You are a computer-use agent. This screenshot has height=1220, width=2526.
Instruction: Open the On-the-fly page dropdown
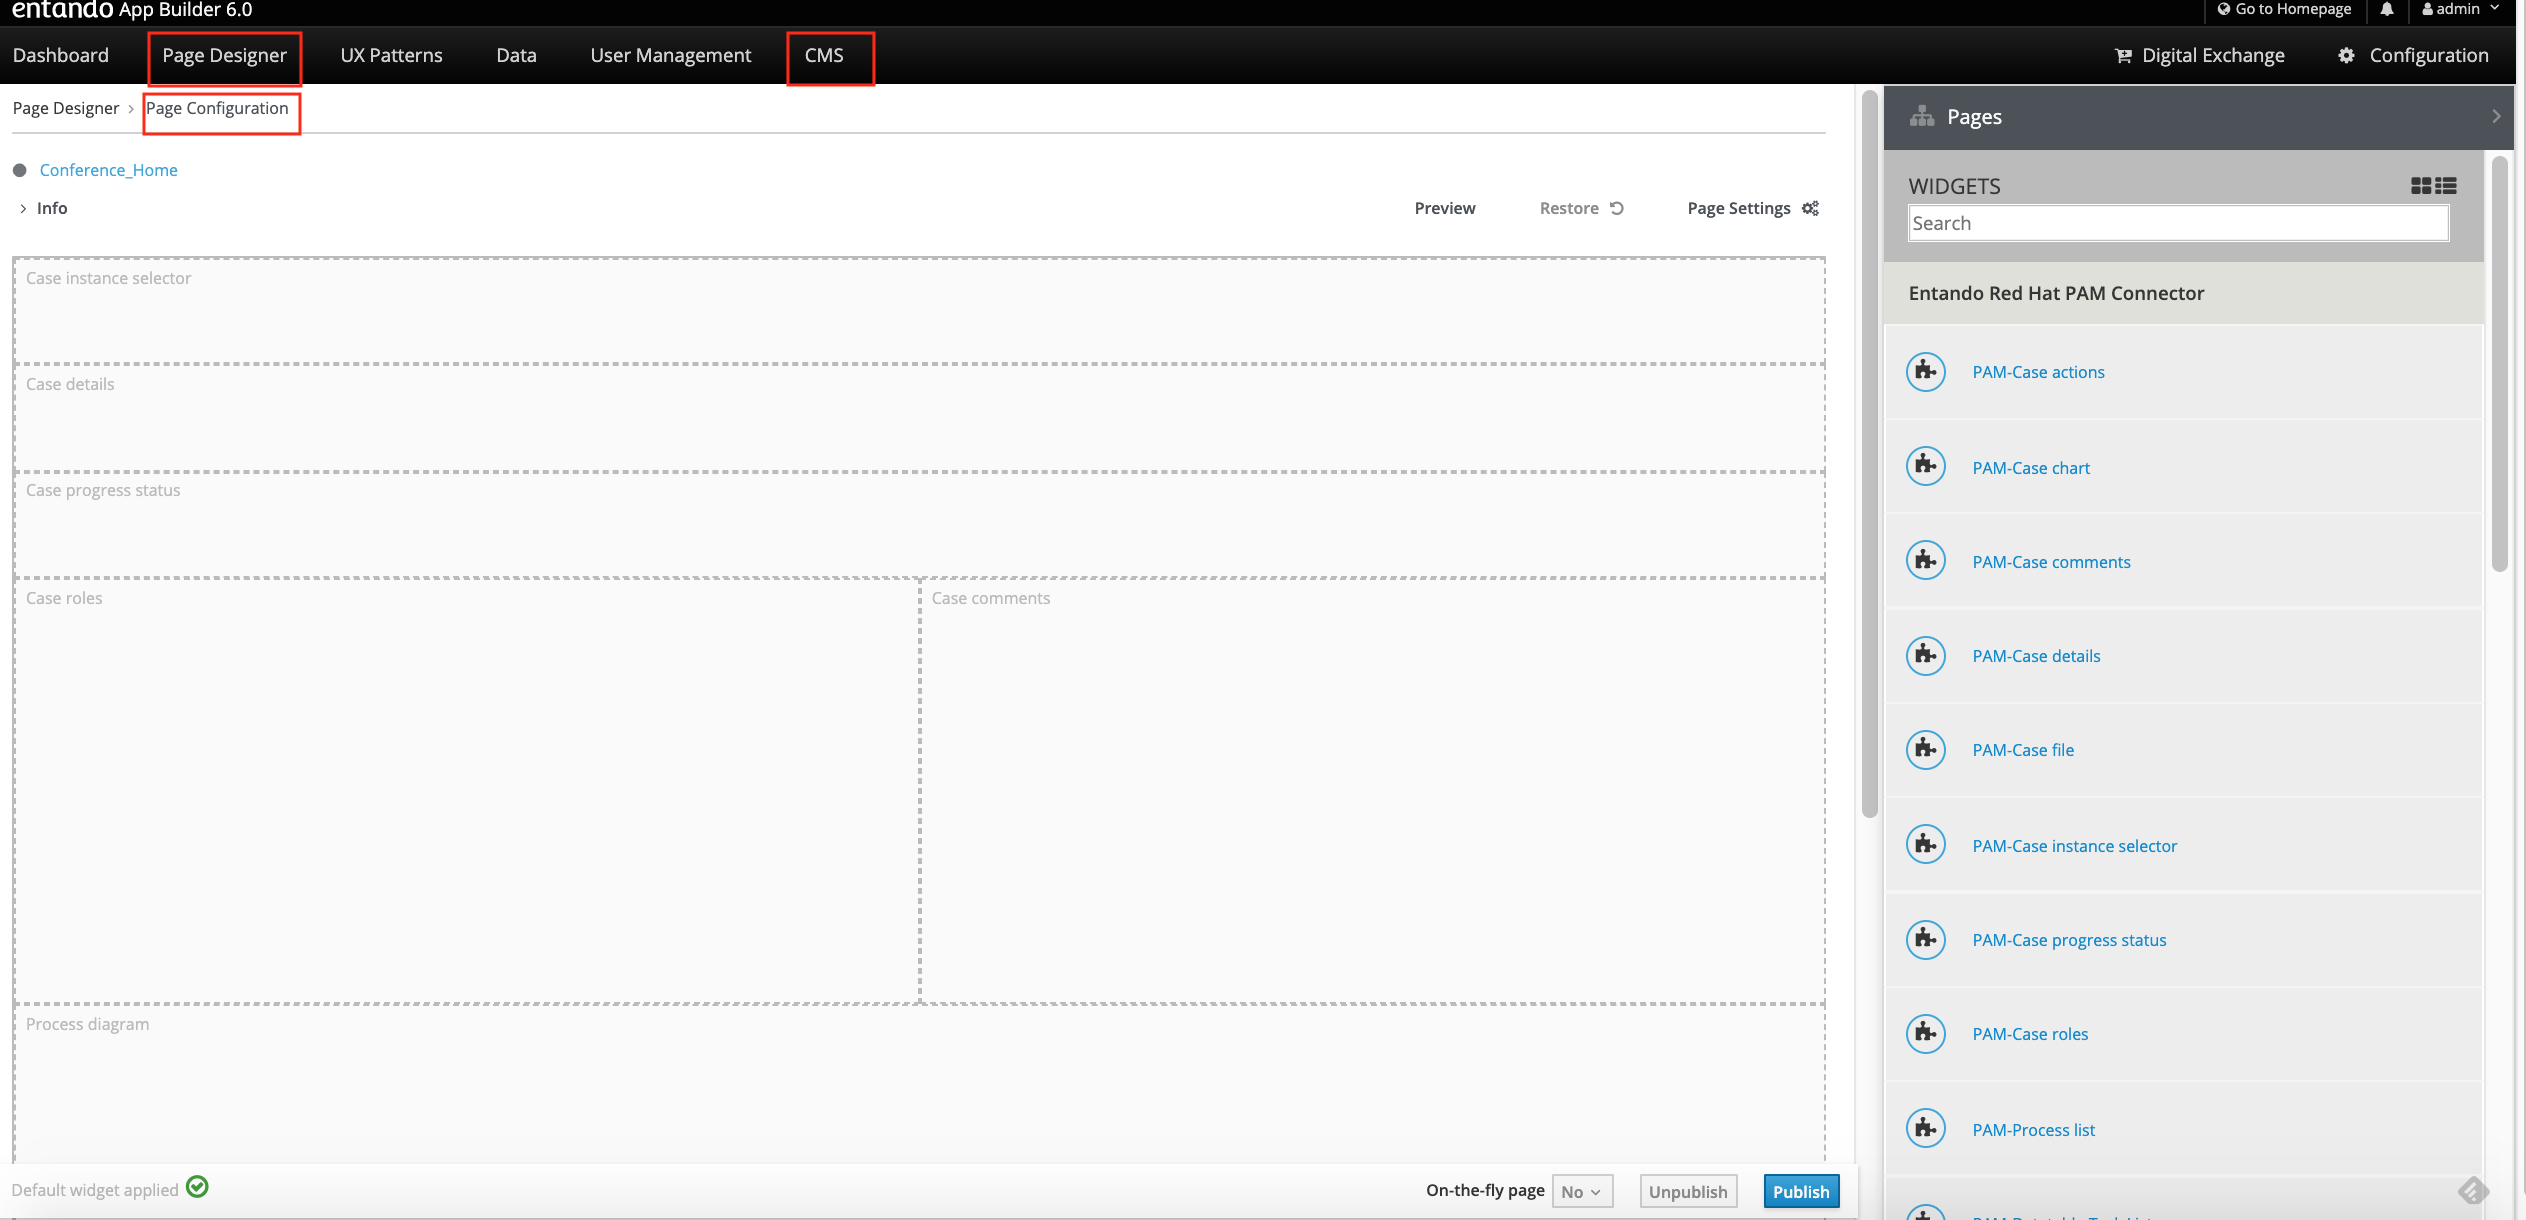(1582, 1191)
